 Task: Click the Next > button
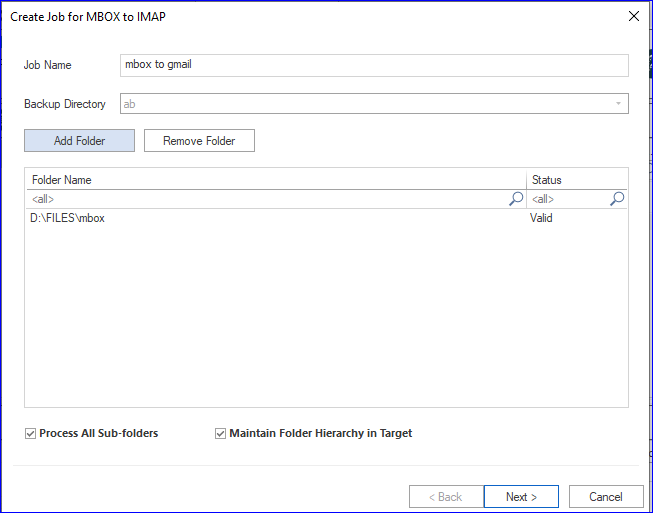tap(521, 496)
